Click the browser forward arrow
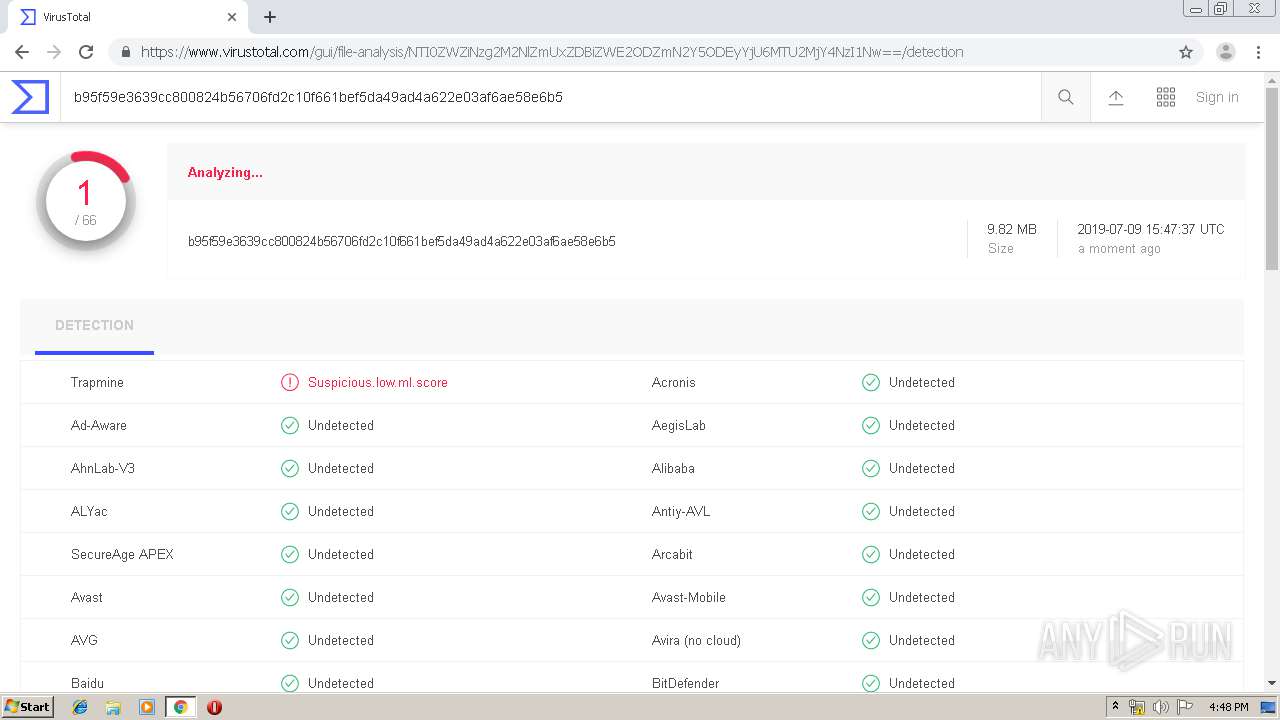 (x=54, y=52)
